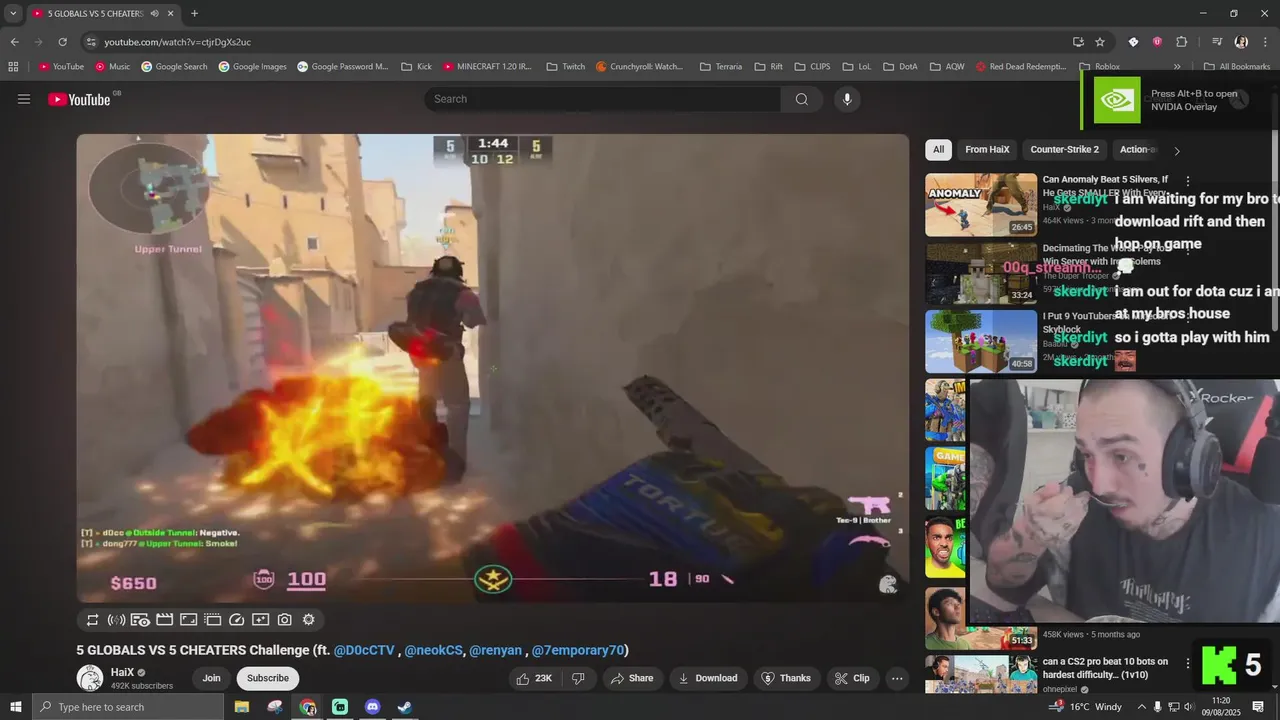Dislike the video with thumbs down
The image size is (1280, 720).
(x=578, y=678)
